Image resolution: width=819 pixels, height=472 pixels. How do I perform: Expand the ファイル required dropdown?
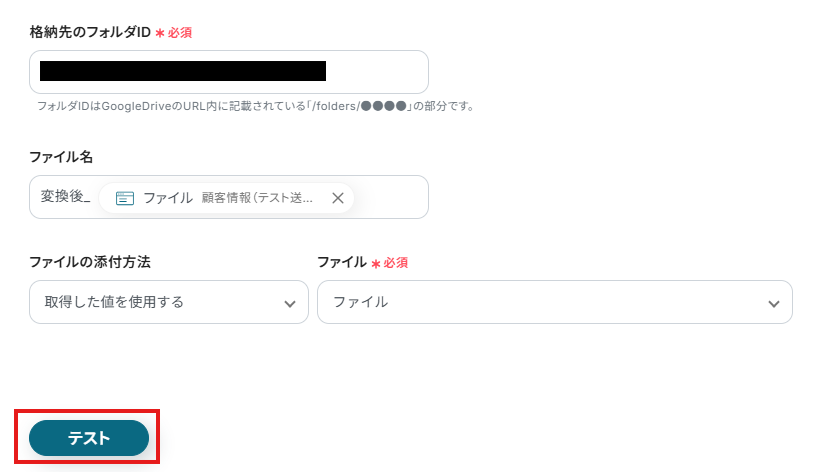tap(554, 302)
